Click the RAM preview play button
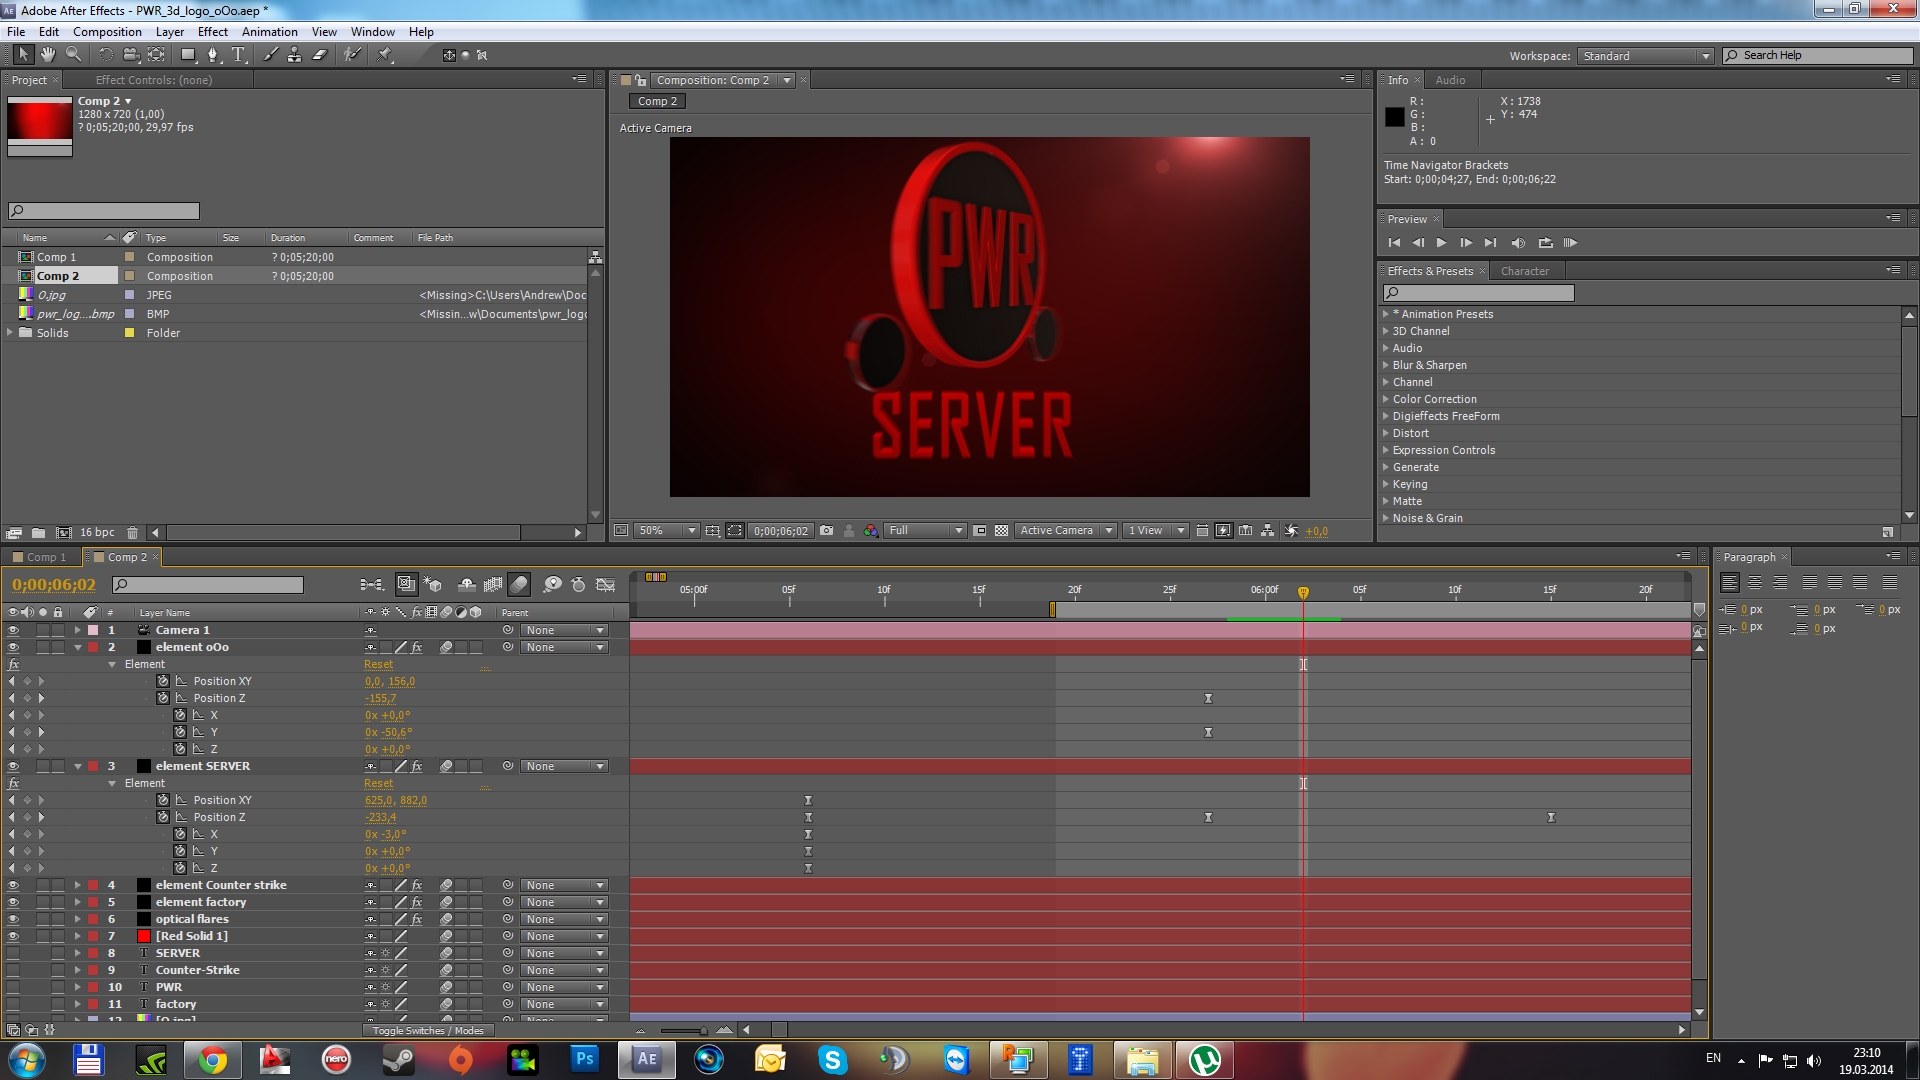This screenshot has height=1080, width=1920. tap(1570, 243)
